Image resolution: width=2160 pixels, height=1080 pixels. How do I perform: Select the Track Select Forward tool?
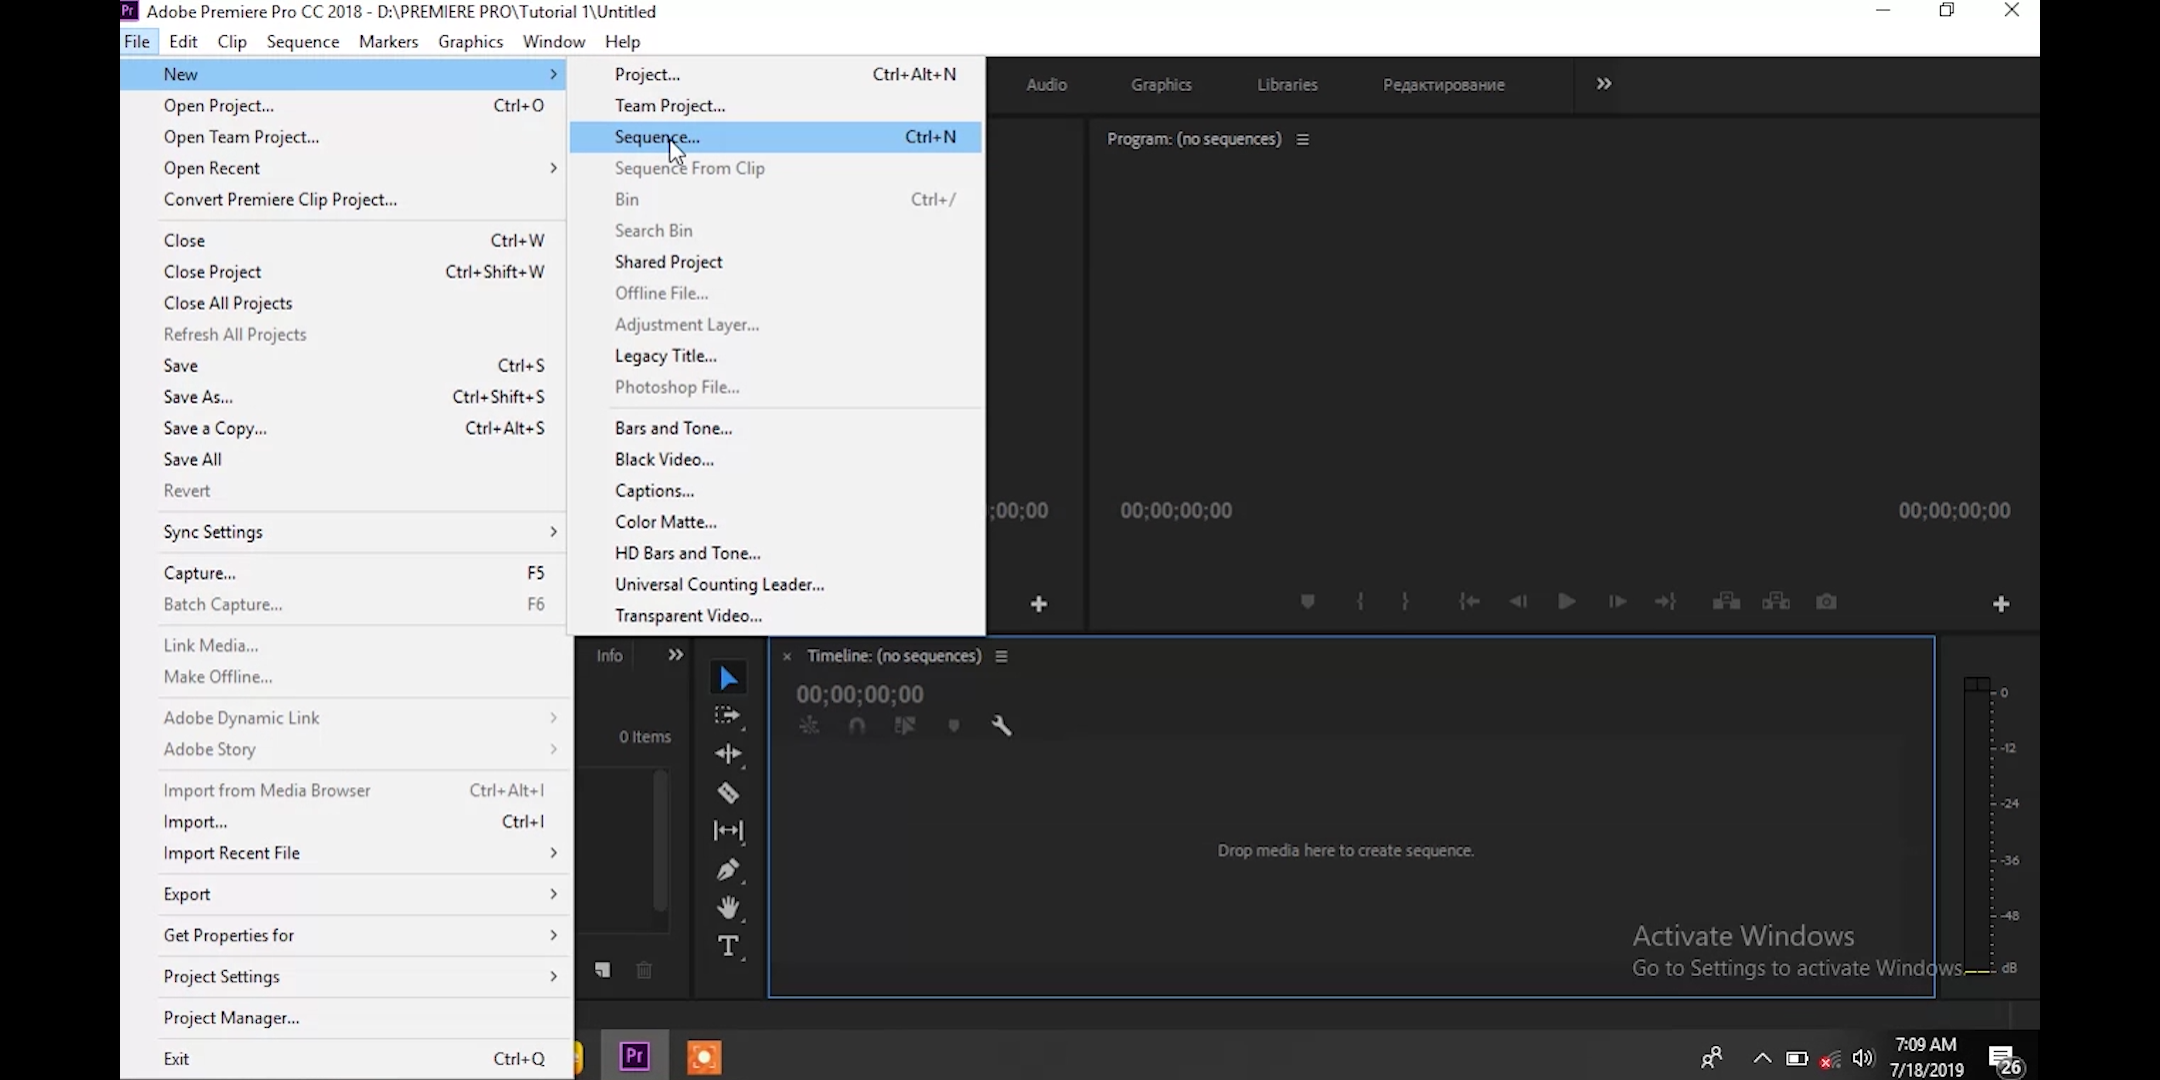point(728,716)
